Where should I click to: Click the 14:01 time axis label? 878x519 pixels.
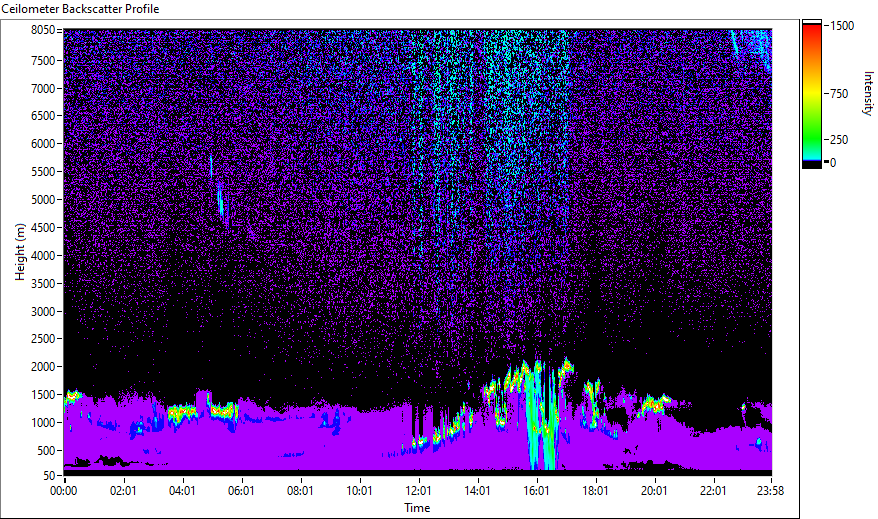(477, 491)
